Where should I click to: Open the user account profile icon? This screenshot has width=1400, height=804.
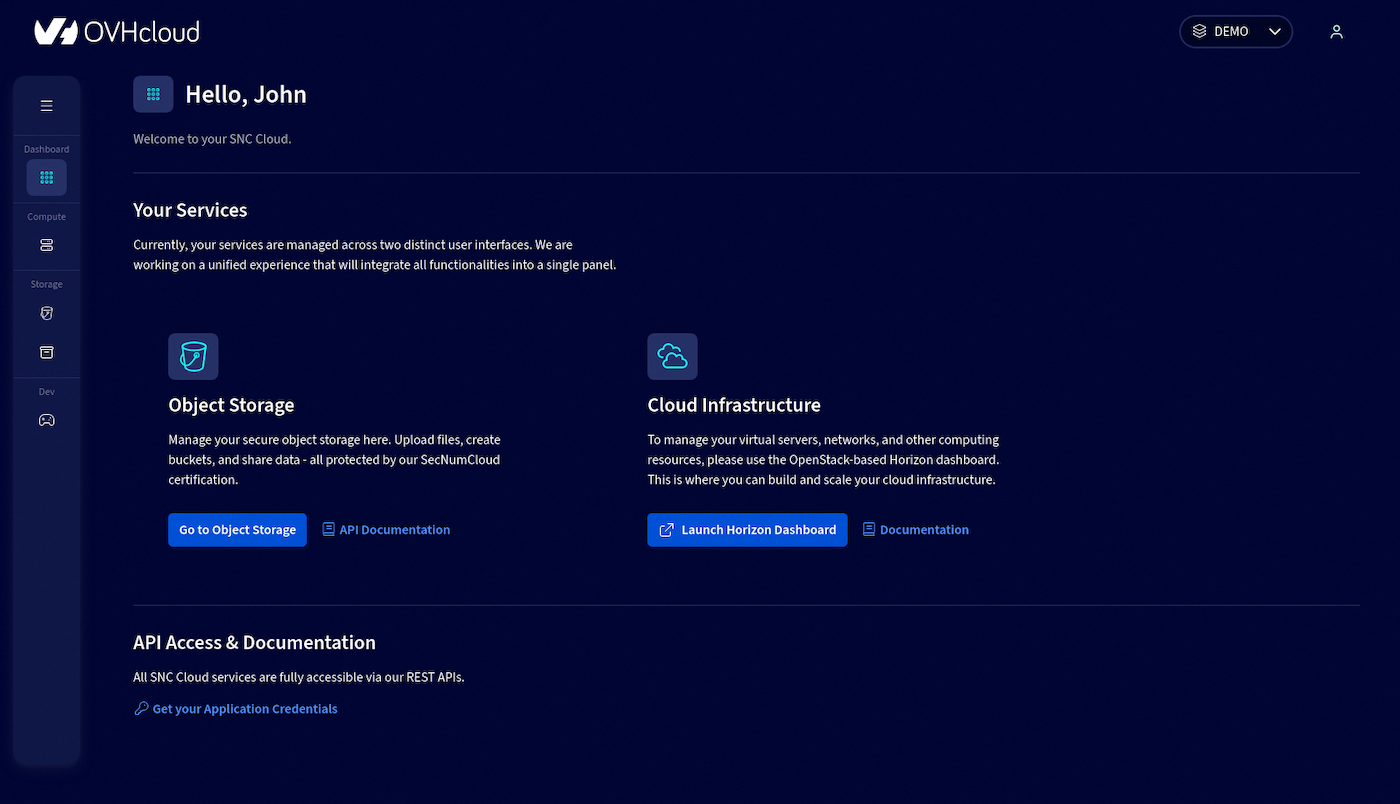1336,32
